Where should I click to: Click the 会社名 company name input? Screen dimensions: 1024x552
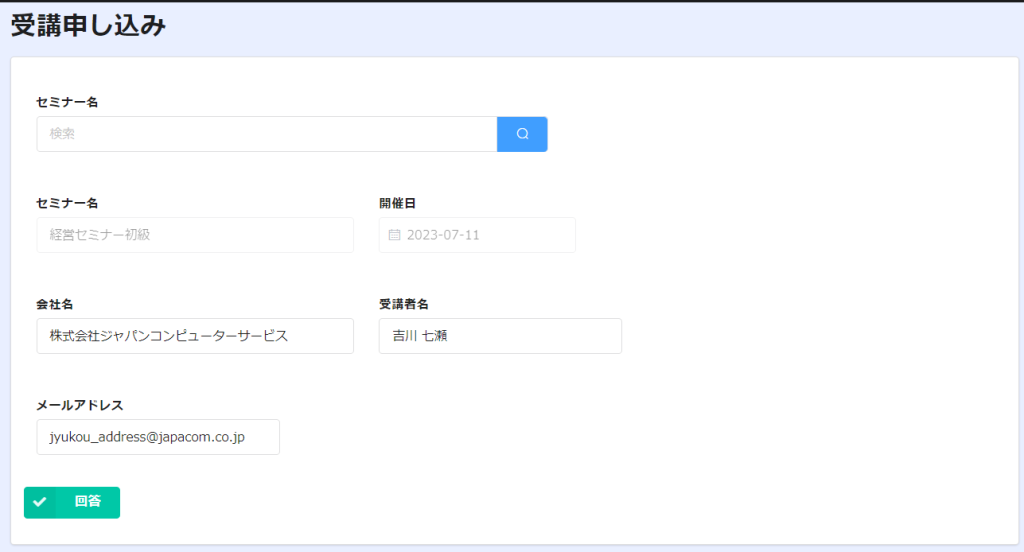coord(195,336)
